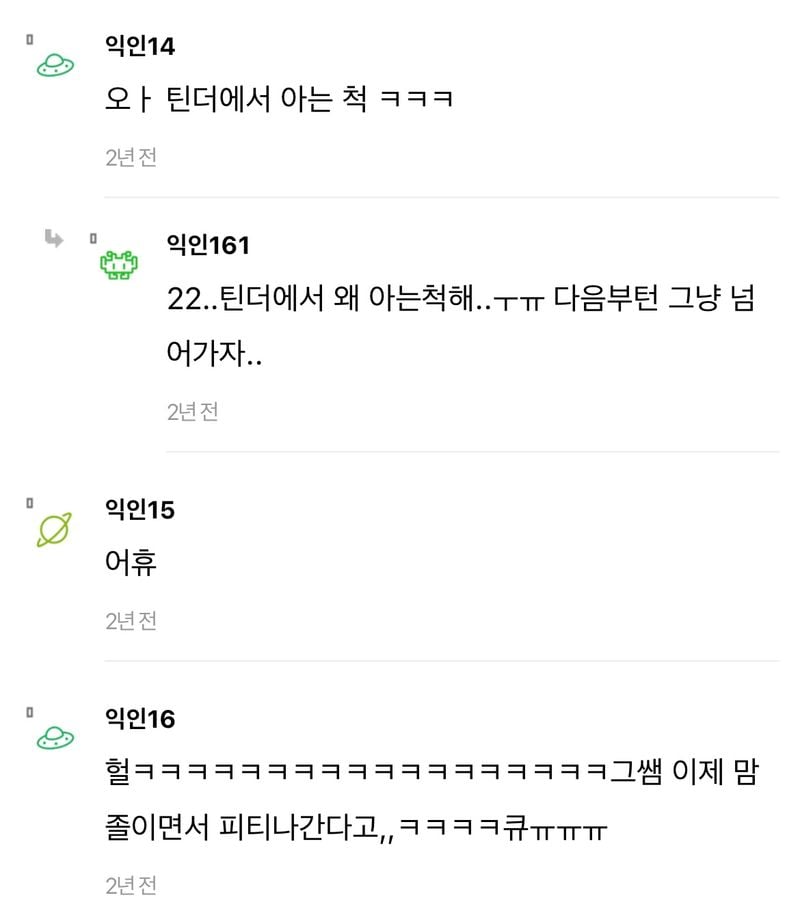Click the 어휴 comment text
800x920 pixels.
click(x=131, y=563)
